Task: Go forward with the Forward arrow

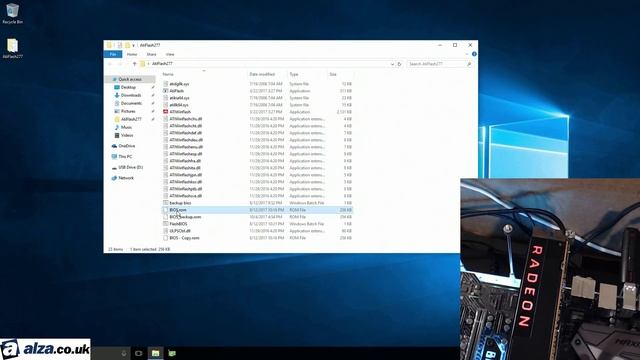Action: click(x=120, y=64)
